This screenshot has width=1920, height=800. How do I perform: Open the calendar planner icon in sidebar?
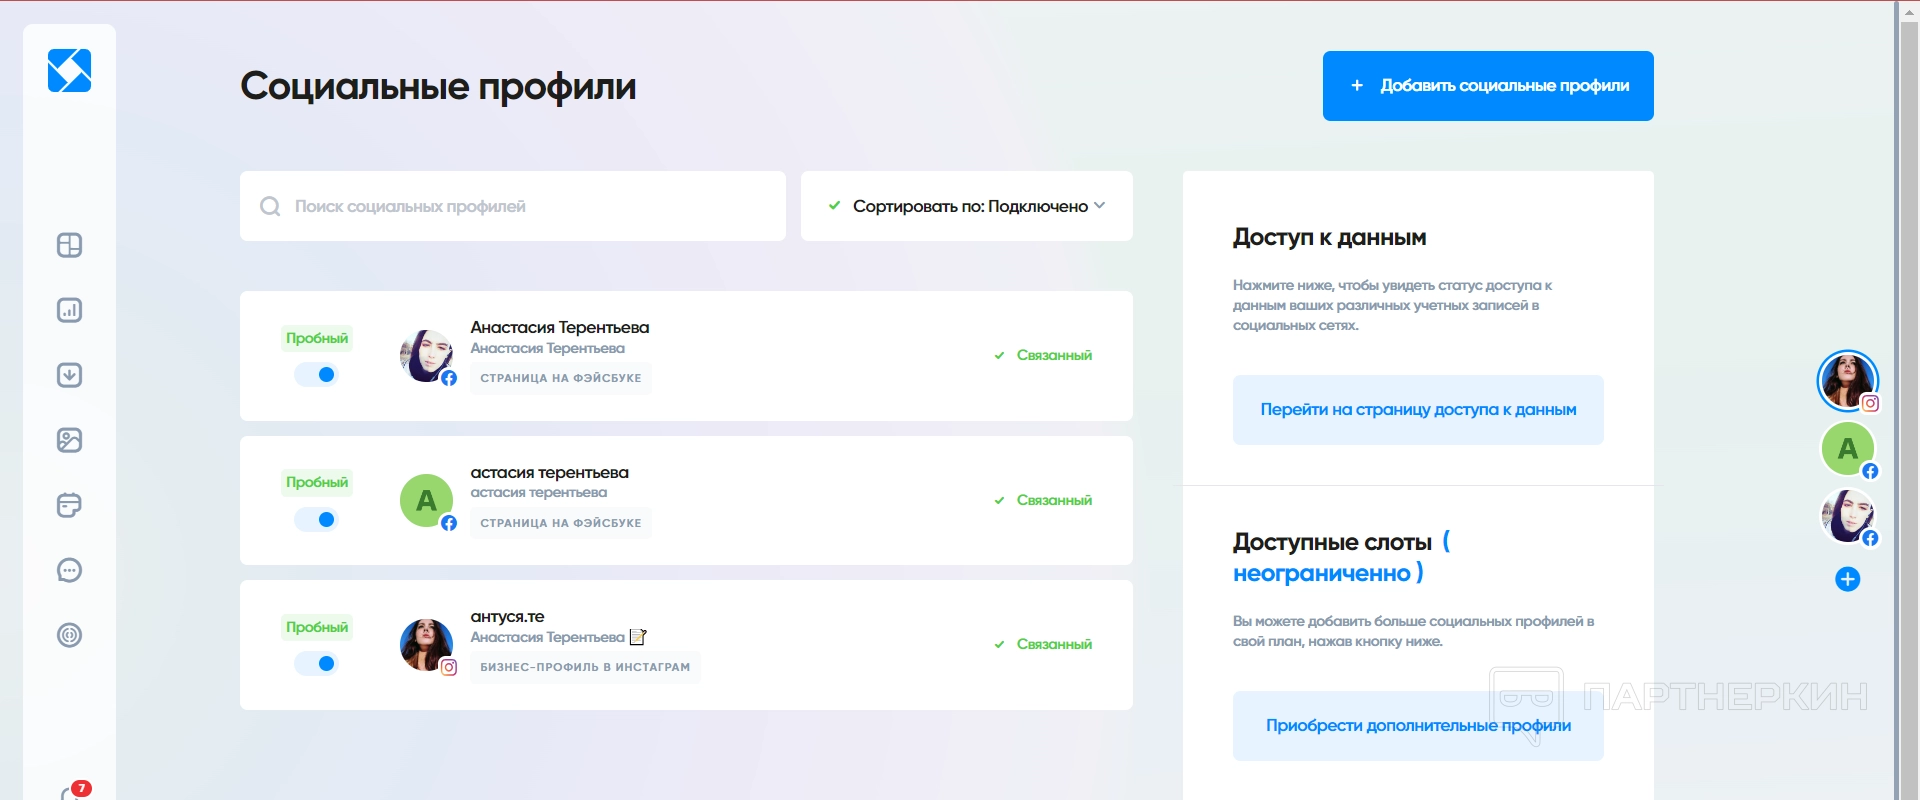pos(69,505)
